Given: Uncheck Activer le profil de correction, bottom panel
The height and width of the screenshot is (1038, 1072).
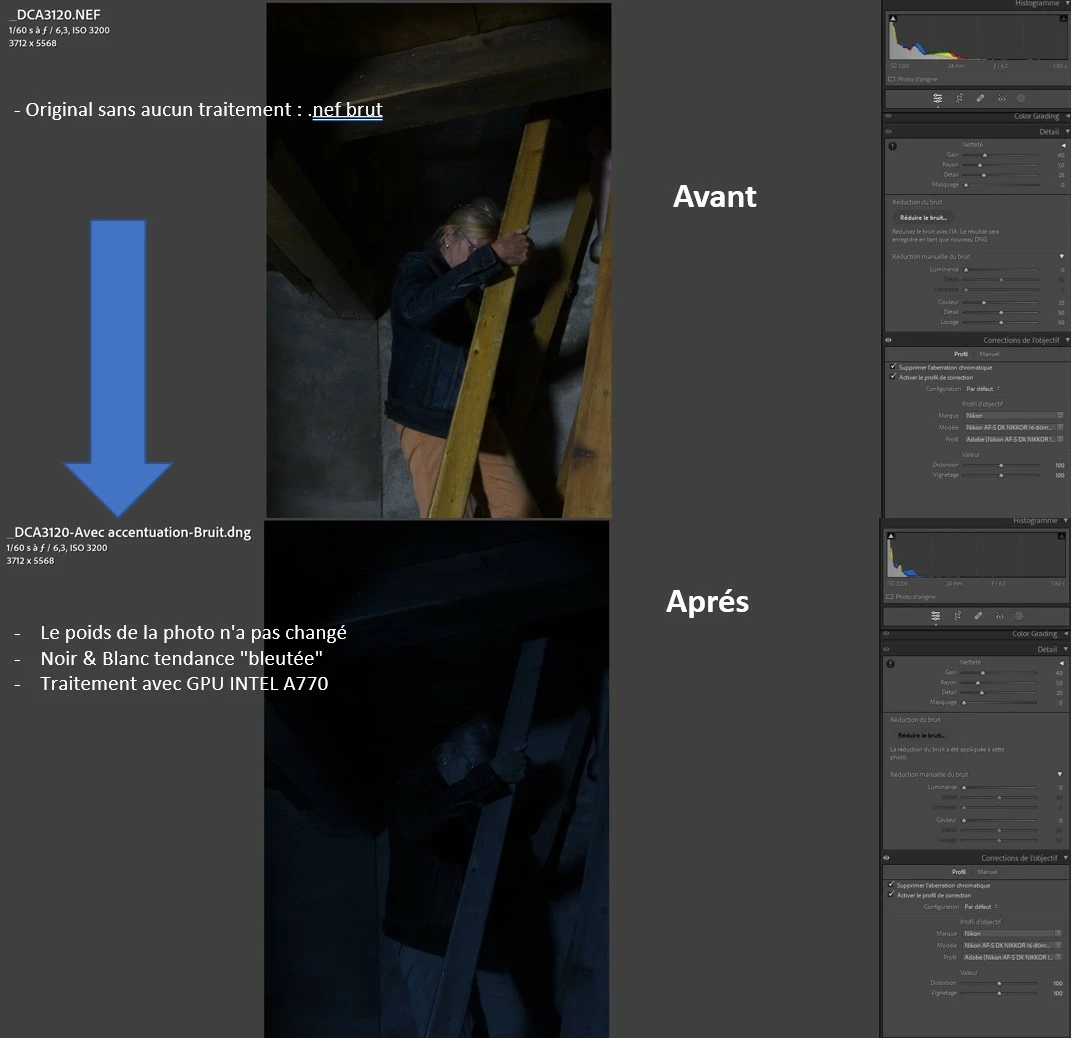Looking at the screenshot, I should click(891, 894).
